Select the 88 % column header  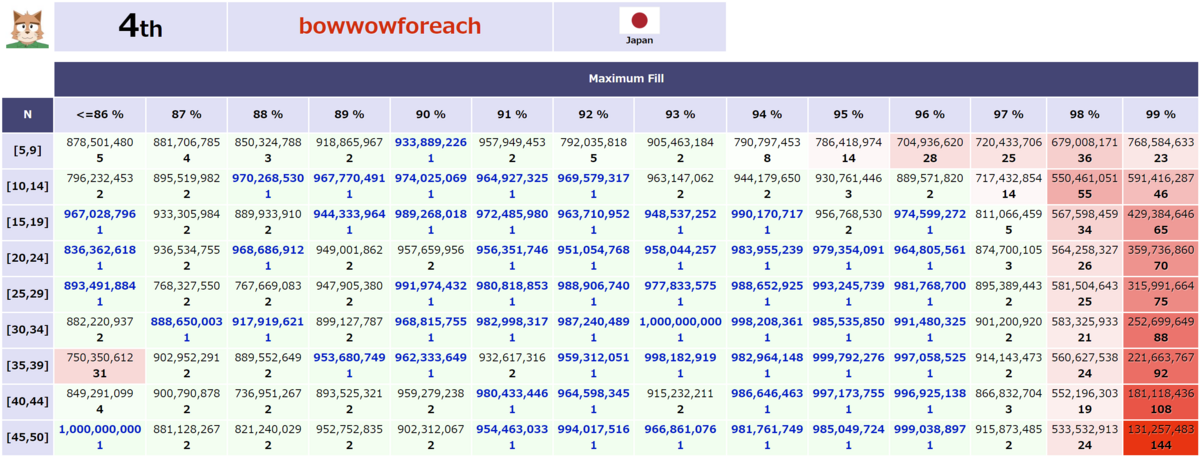268,115
